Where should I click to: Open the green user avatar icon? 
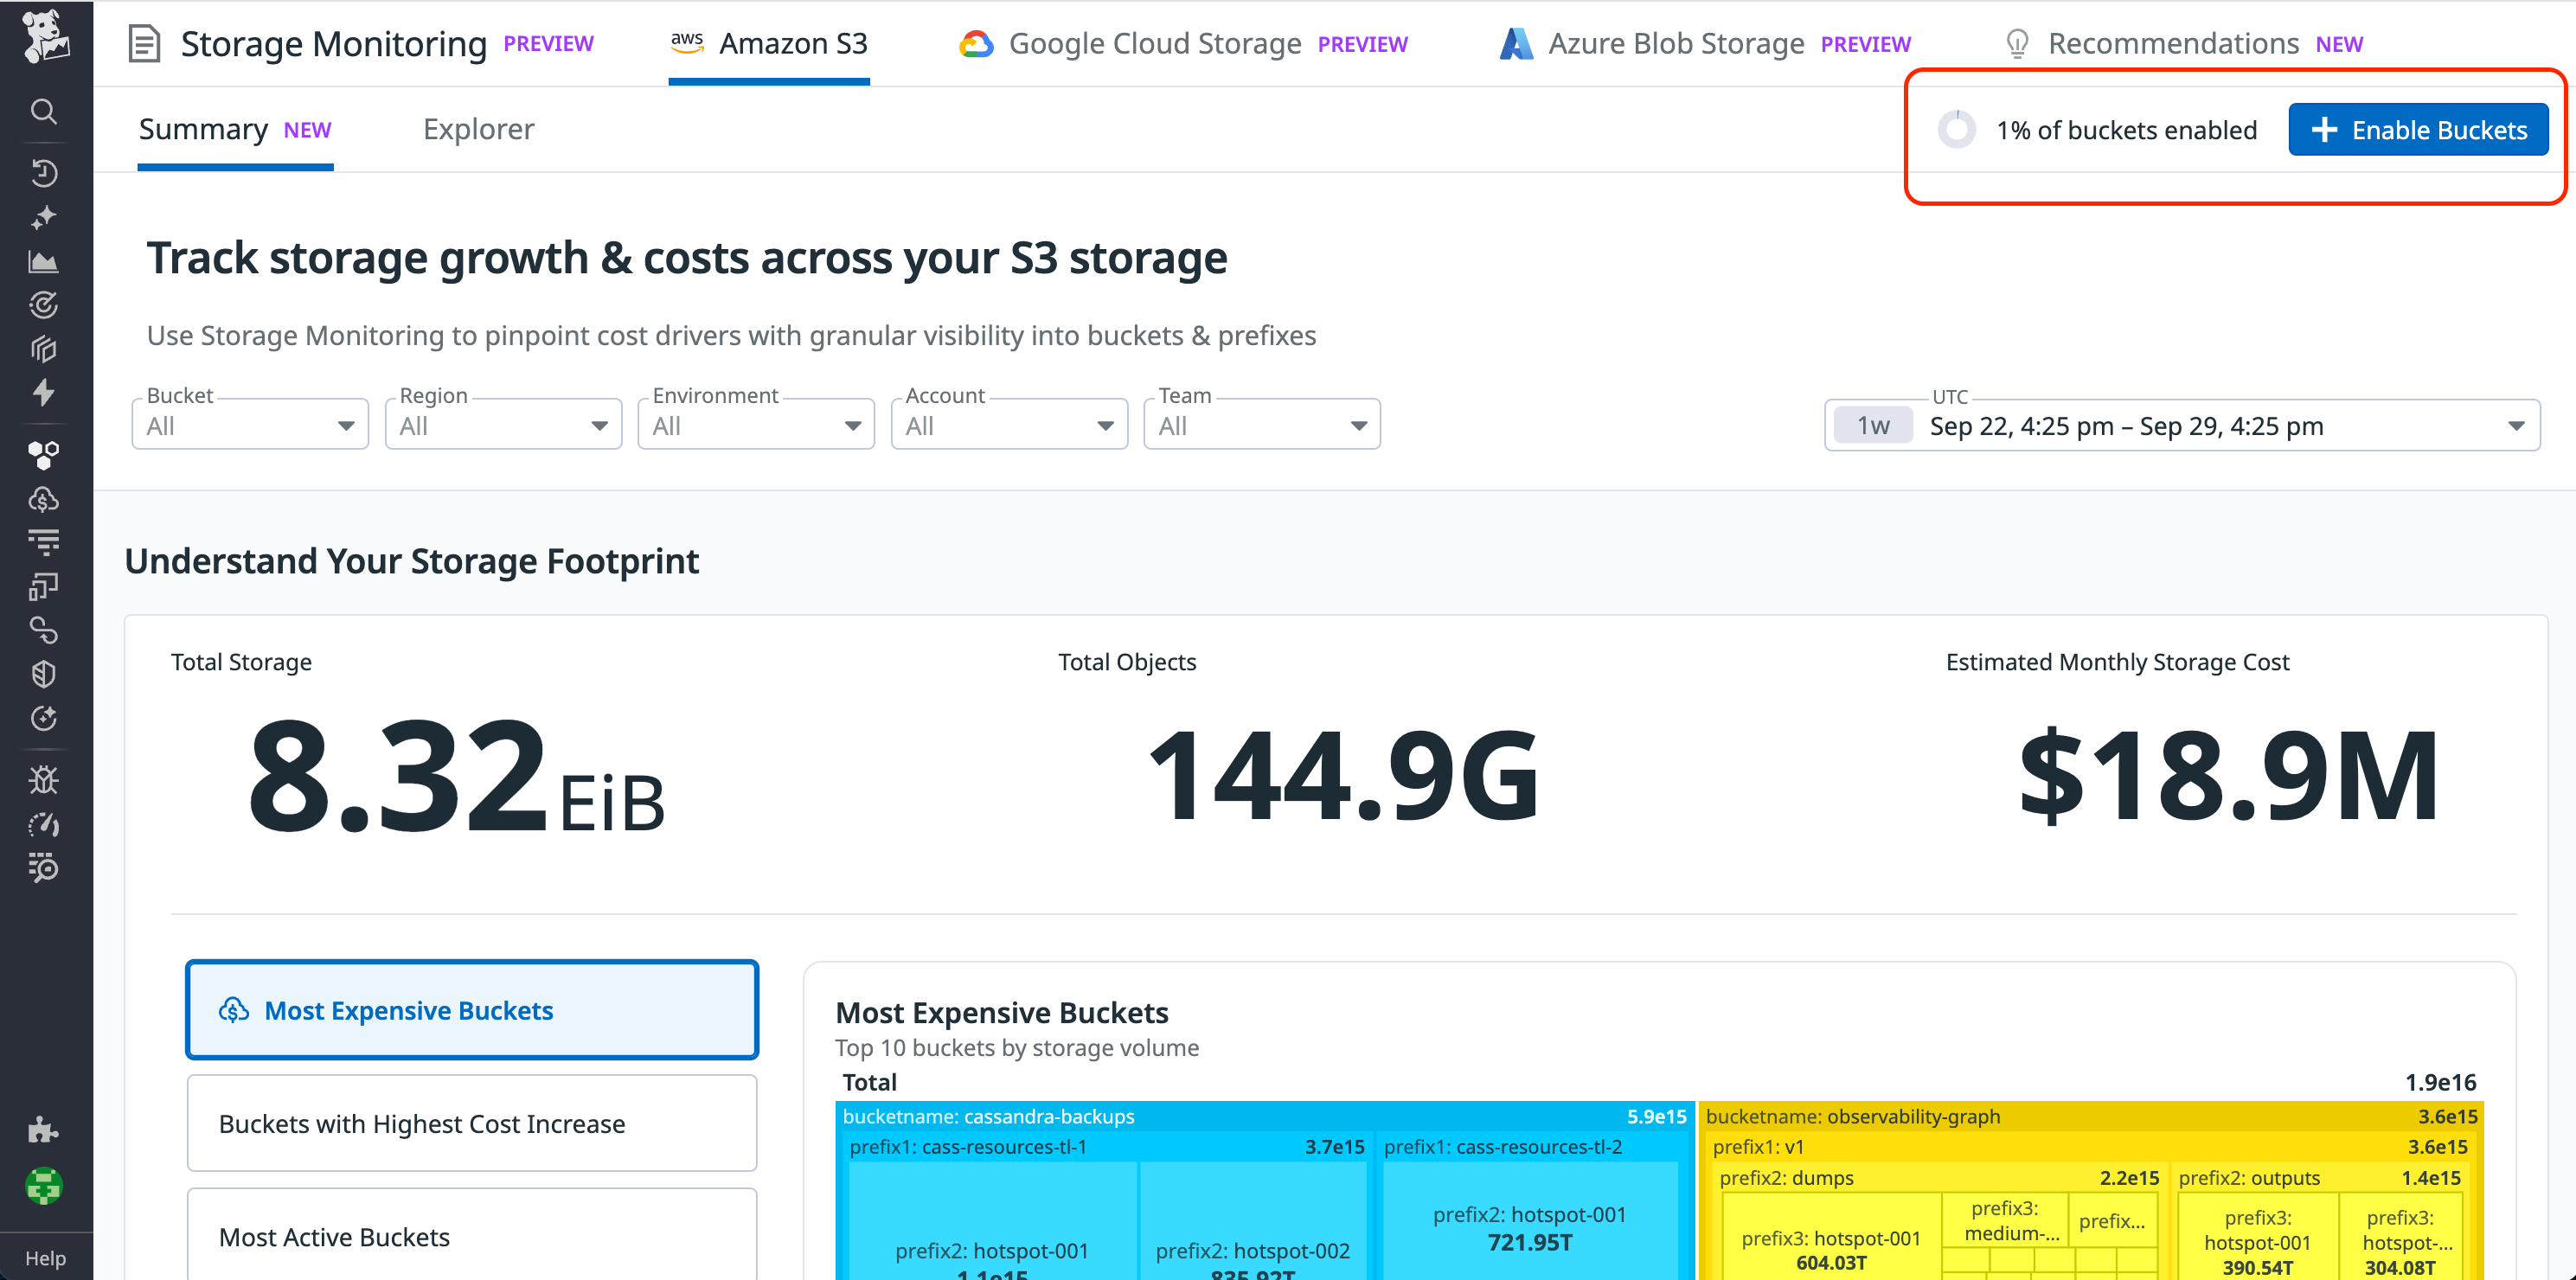pyautogui.click(x=43, y=1187)
